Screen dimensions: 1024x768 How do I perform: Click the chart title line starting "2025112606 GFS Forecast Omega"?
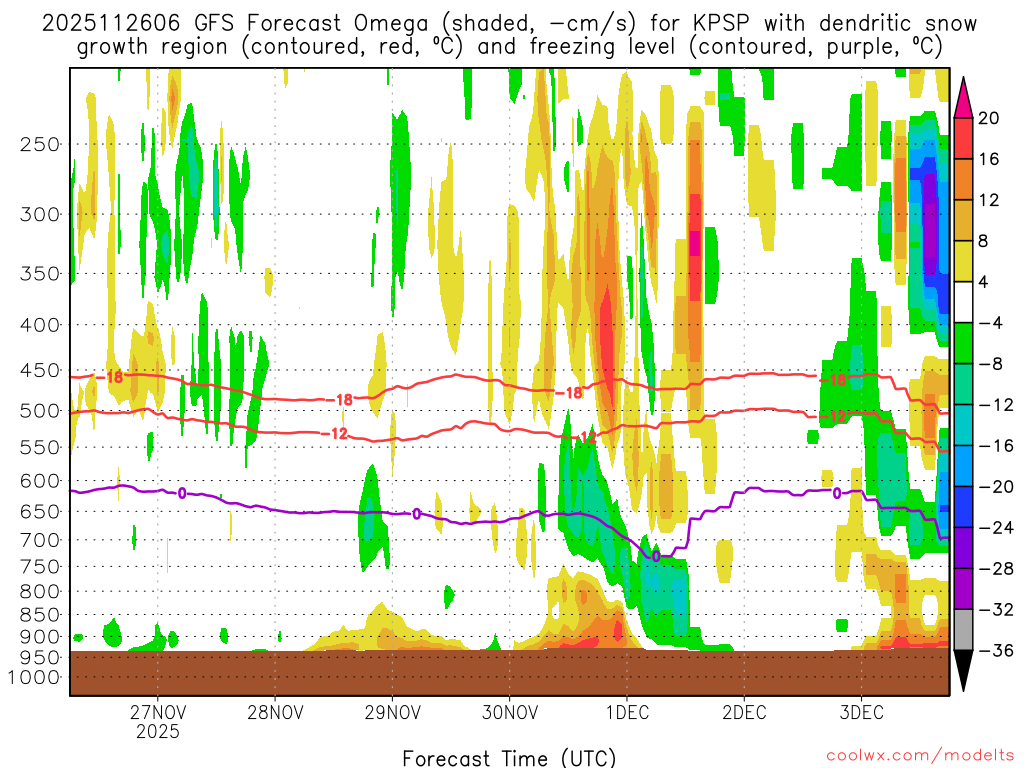[x=509, y=24]
